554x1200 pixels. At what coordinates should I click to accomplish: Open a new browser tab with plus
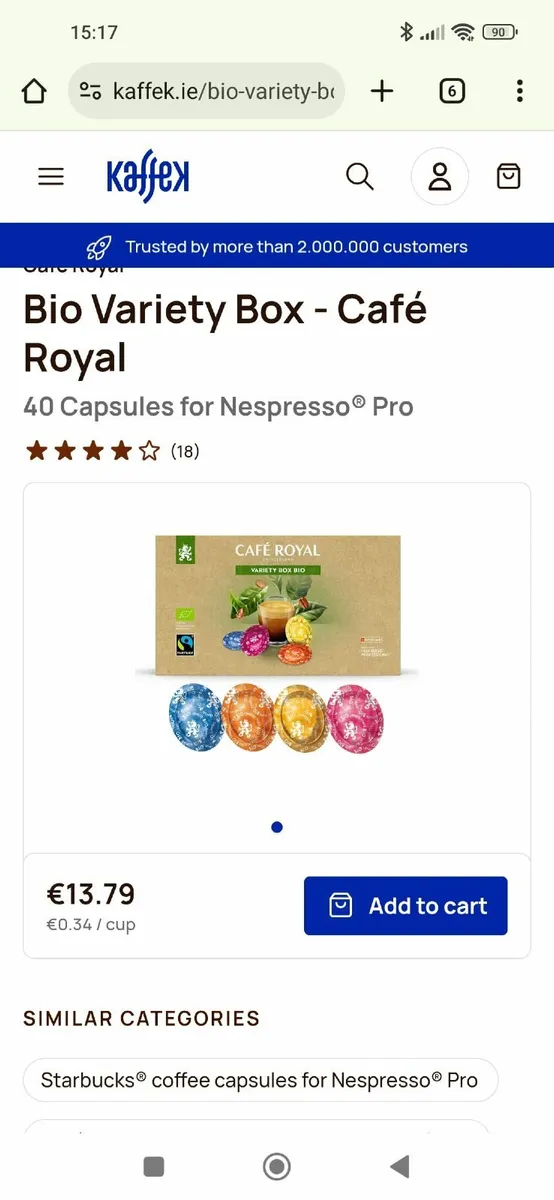[382, 92]
